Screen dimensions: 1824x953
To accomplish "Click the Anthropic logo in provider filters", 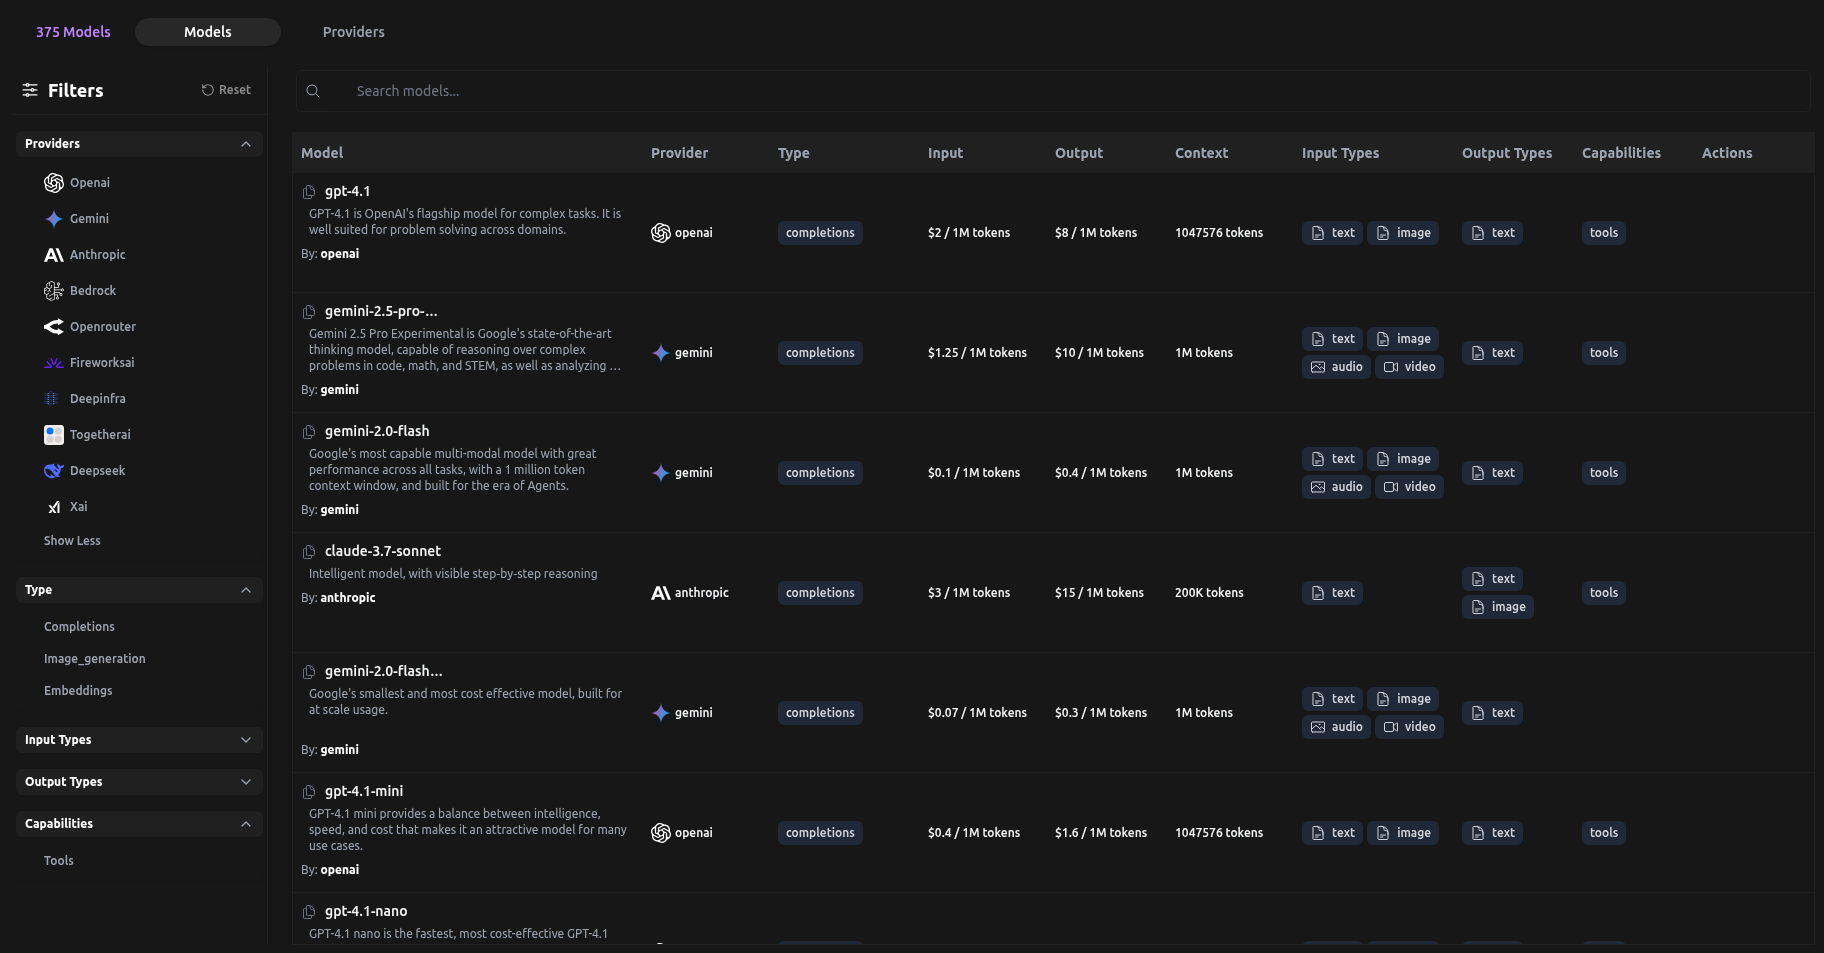I will (x=54, y=255).
